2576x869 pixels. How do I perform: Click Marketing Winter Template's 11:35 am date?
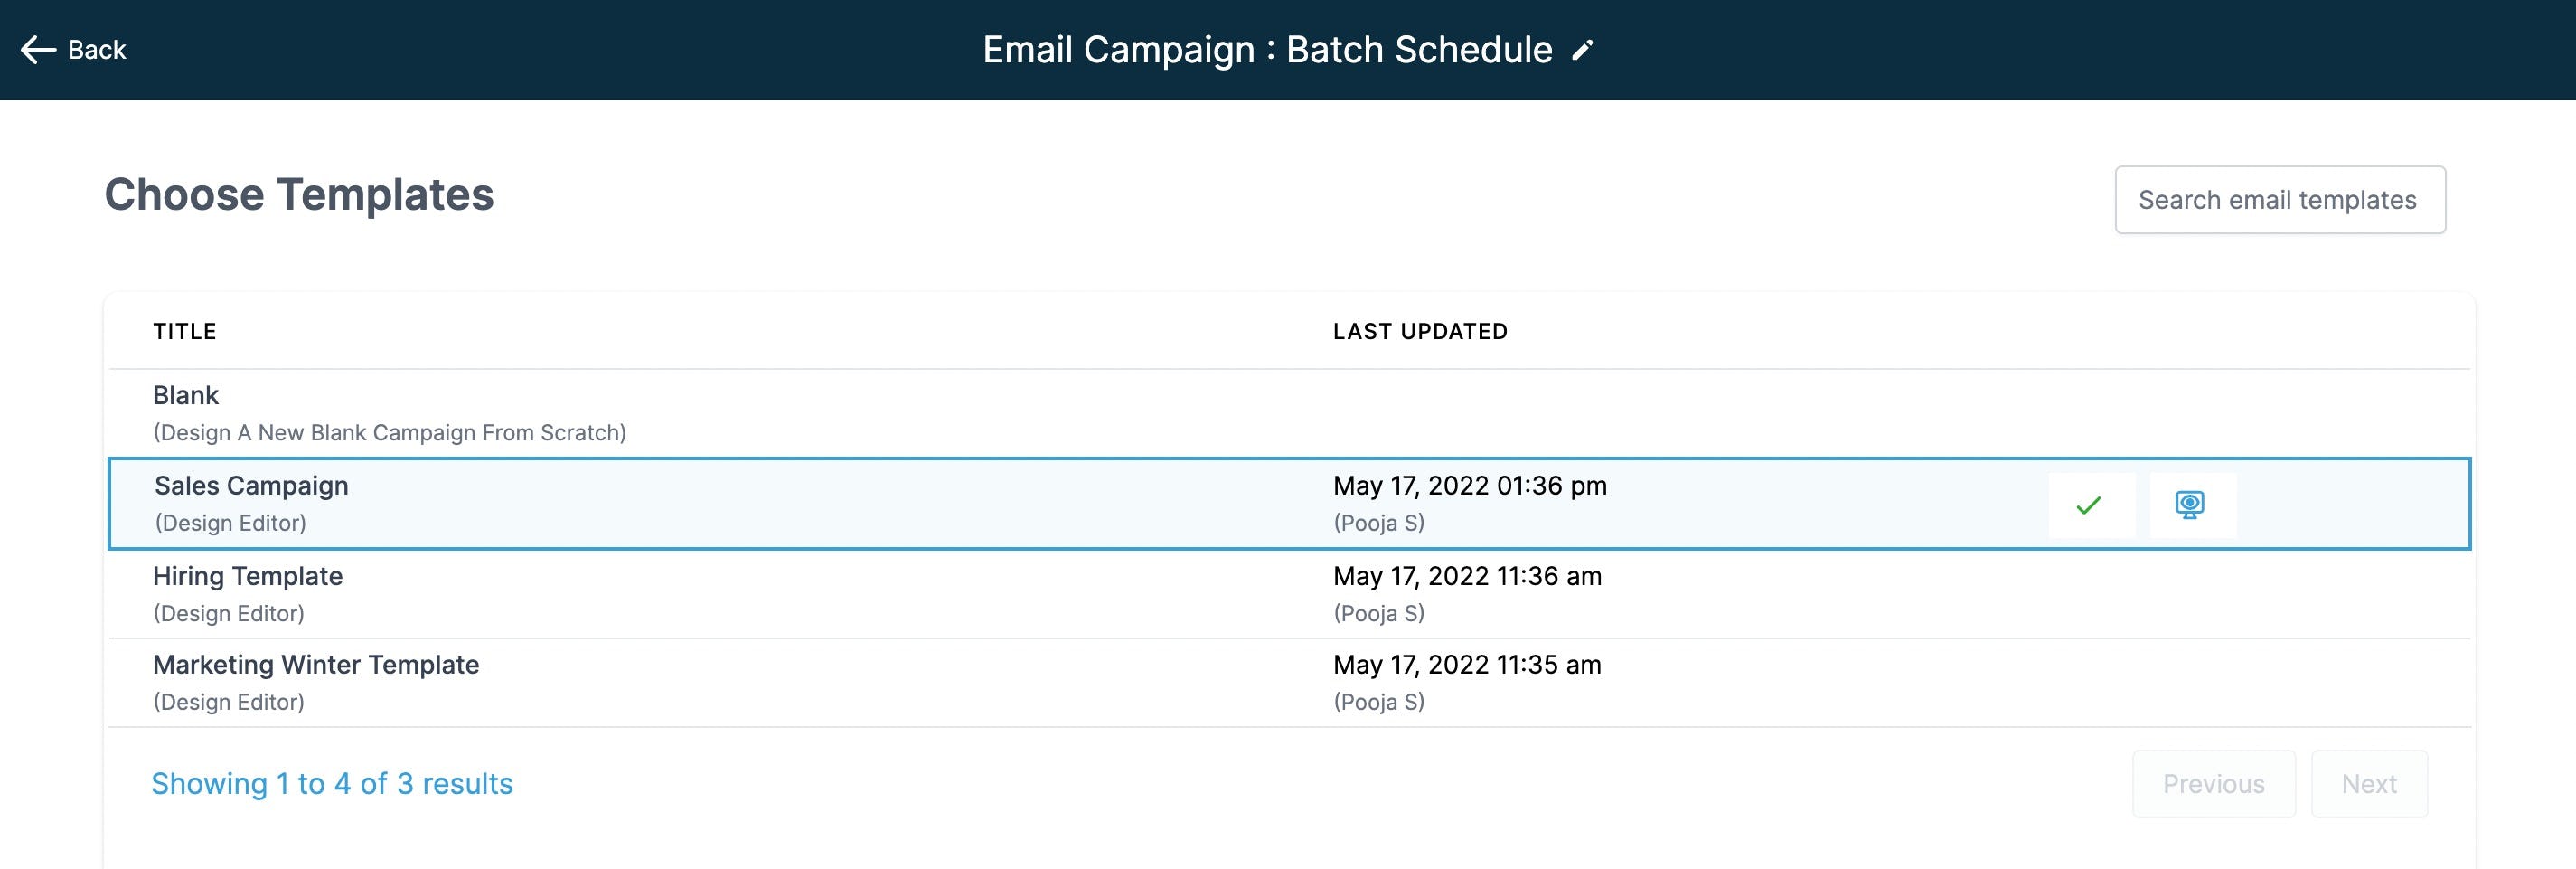[x=1466, y=665]
